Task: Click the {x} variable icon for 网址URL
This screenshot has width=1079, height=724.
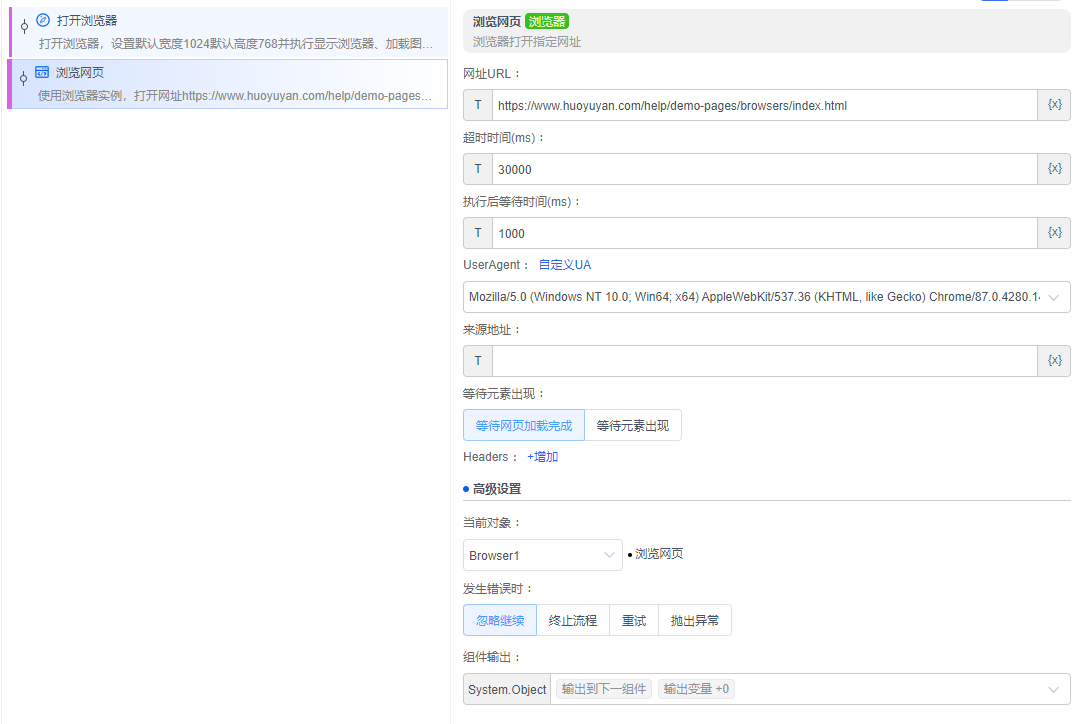Action: click(1054, 105)
